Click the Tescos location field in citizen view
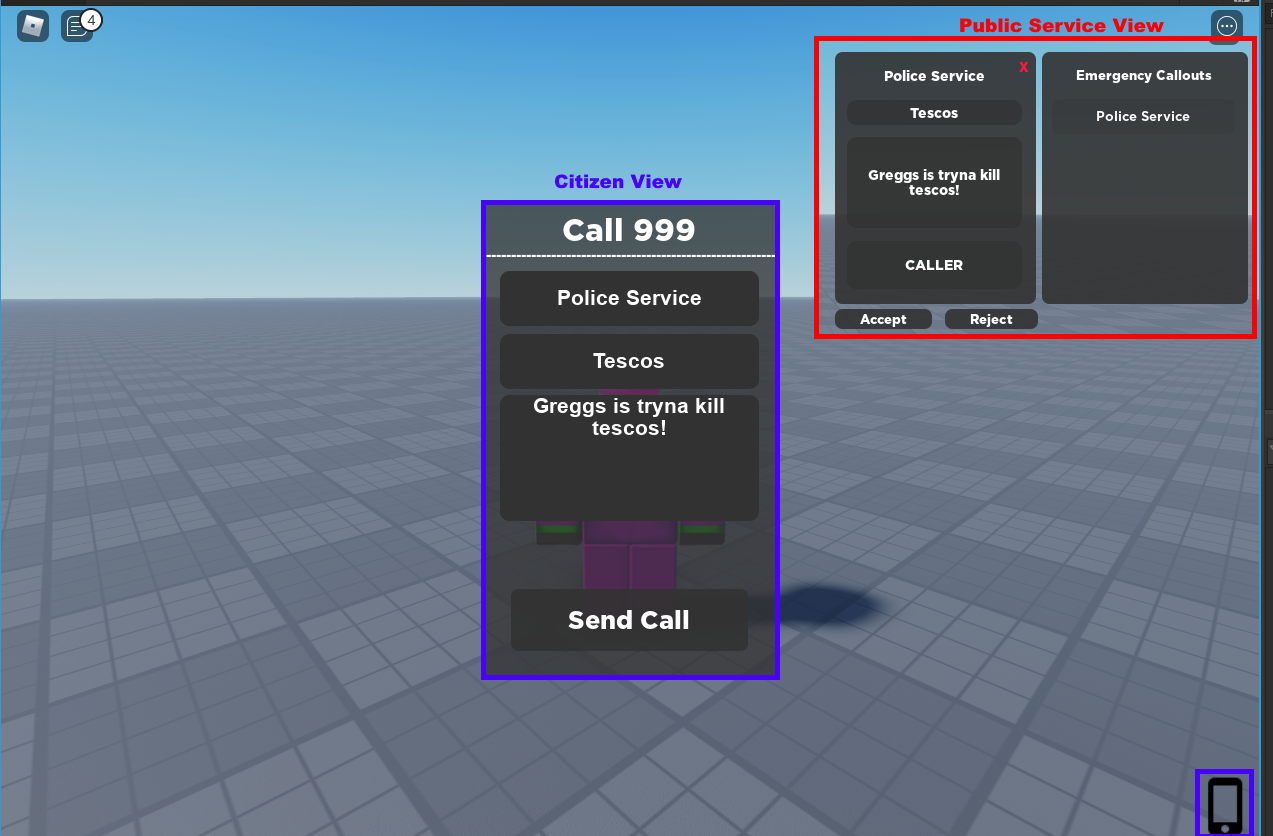The image size is (1273, 836). [629, 361]
